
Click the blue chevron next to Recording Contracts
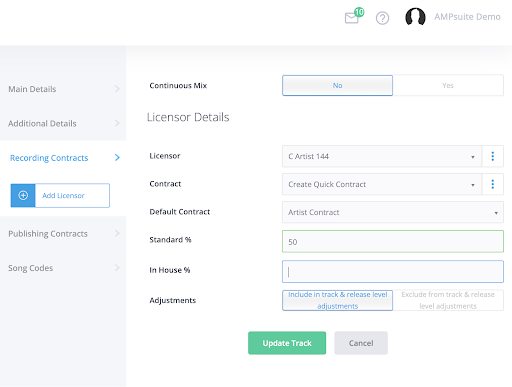[x=117, y=157]
